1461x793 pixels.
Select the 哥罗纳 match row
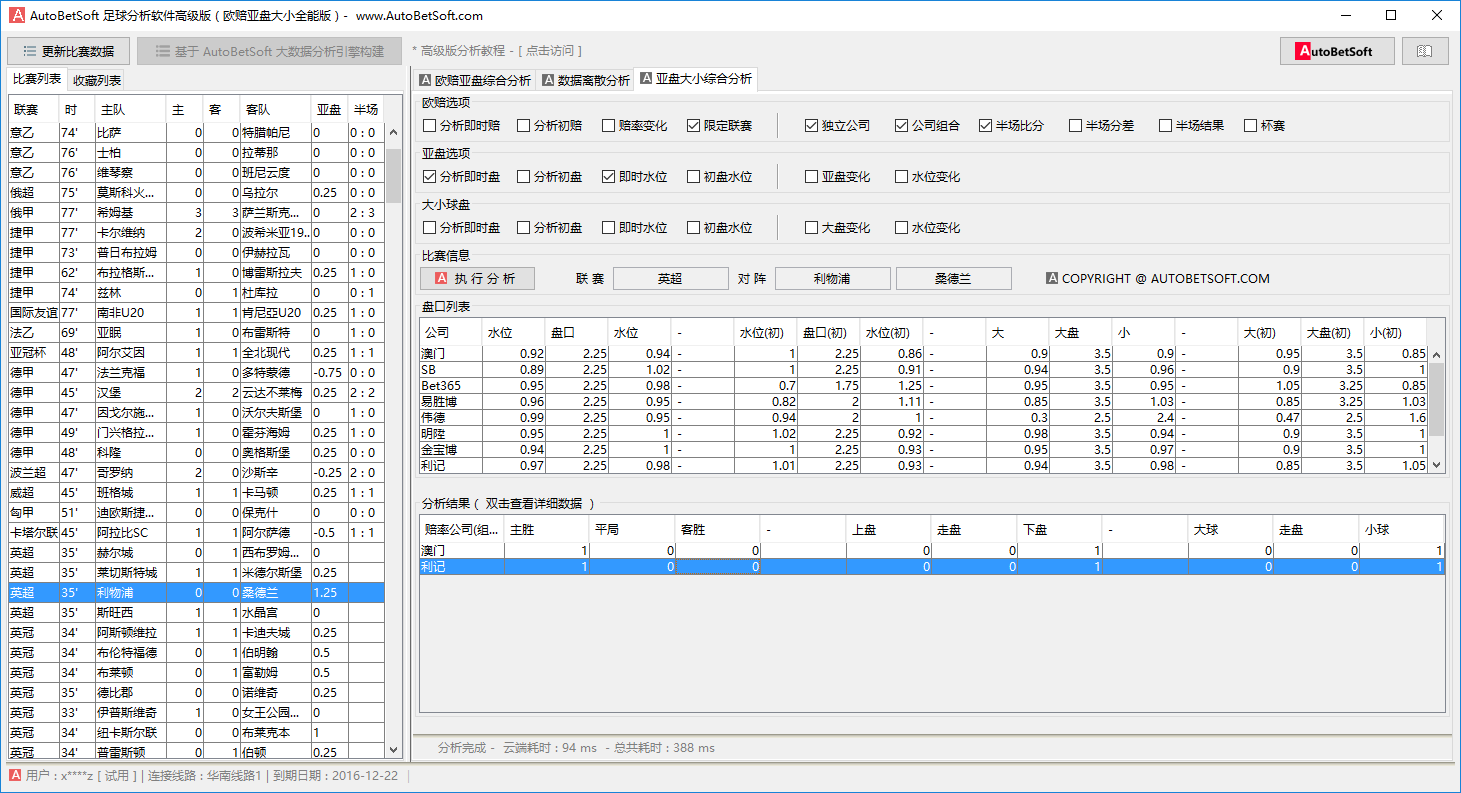[x=196, y=472]
